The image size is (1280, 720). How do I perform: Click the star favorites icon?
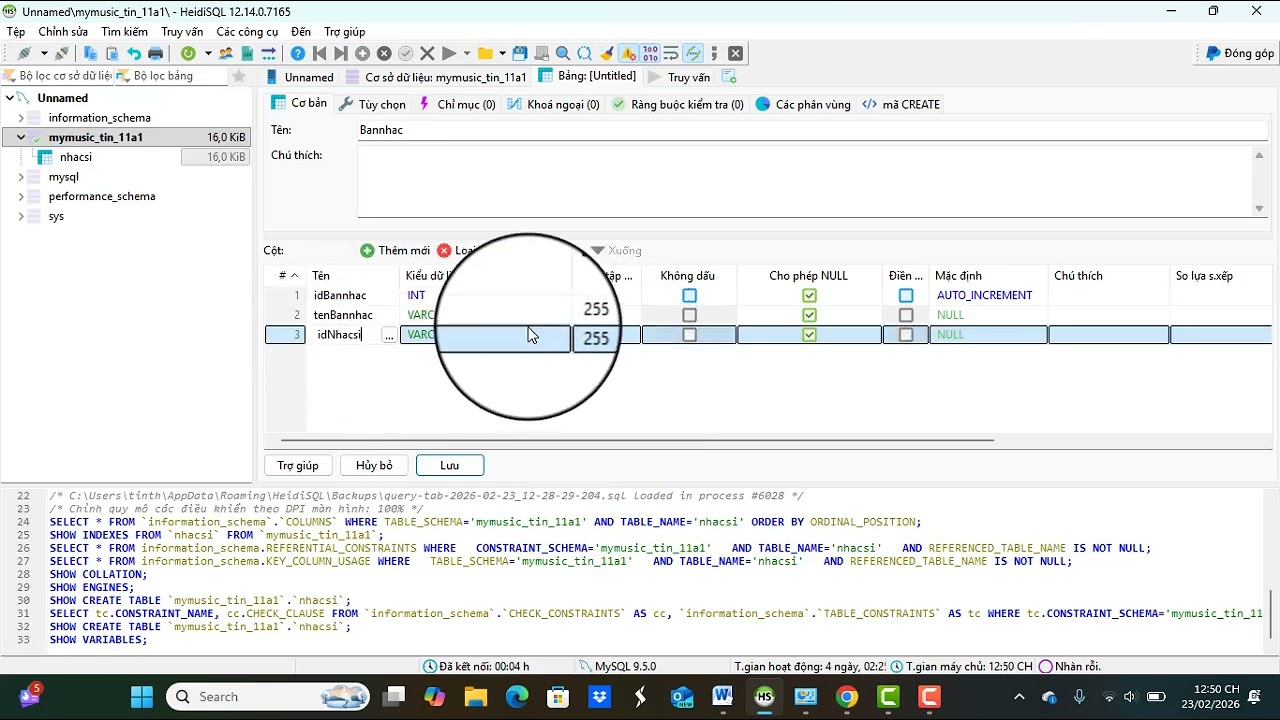238,76
